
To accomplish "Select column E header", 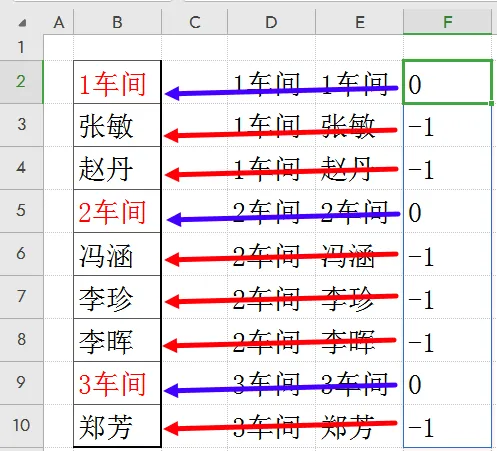I will 359,22.
